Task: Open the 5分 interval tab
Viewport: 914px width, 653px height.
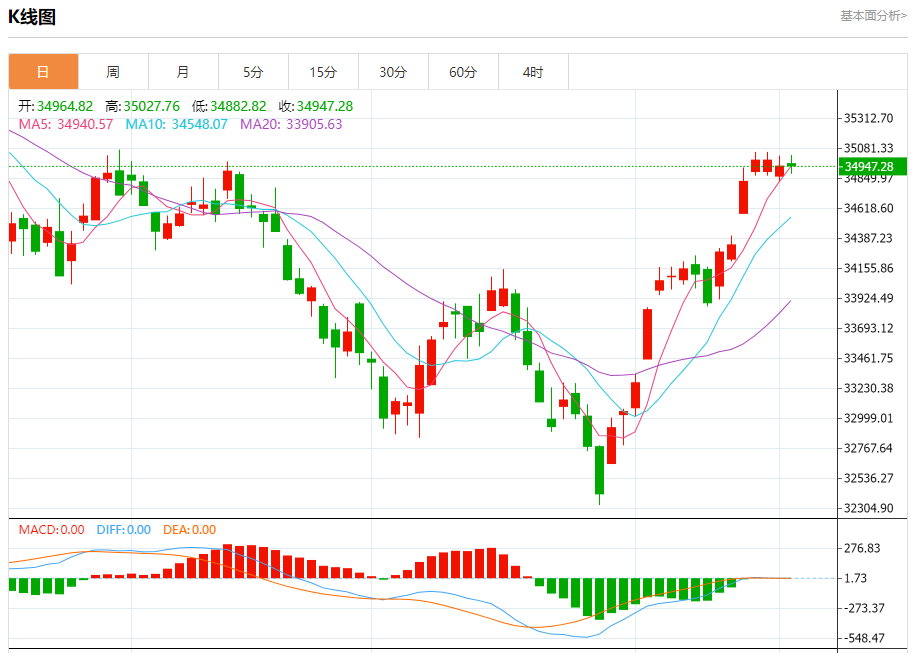Action: [253, 72]
